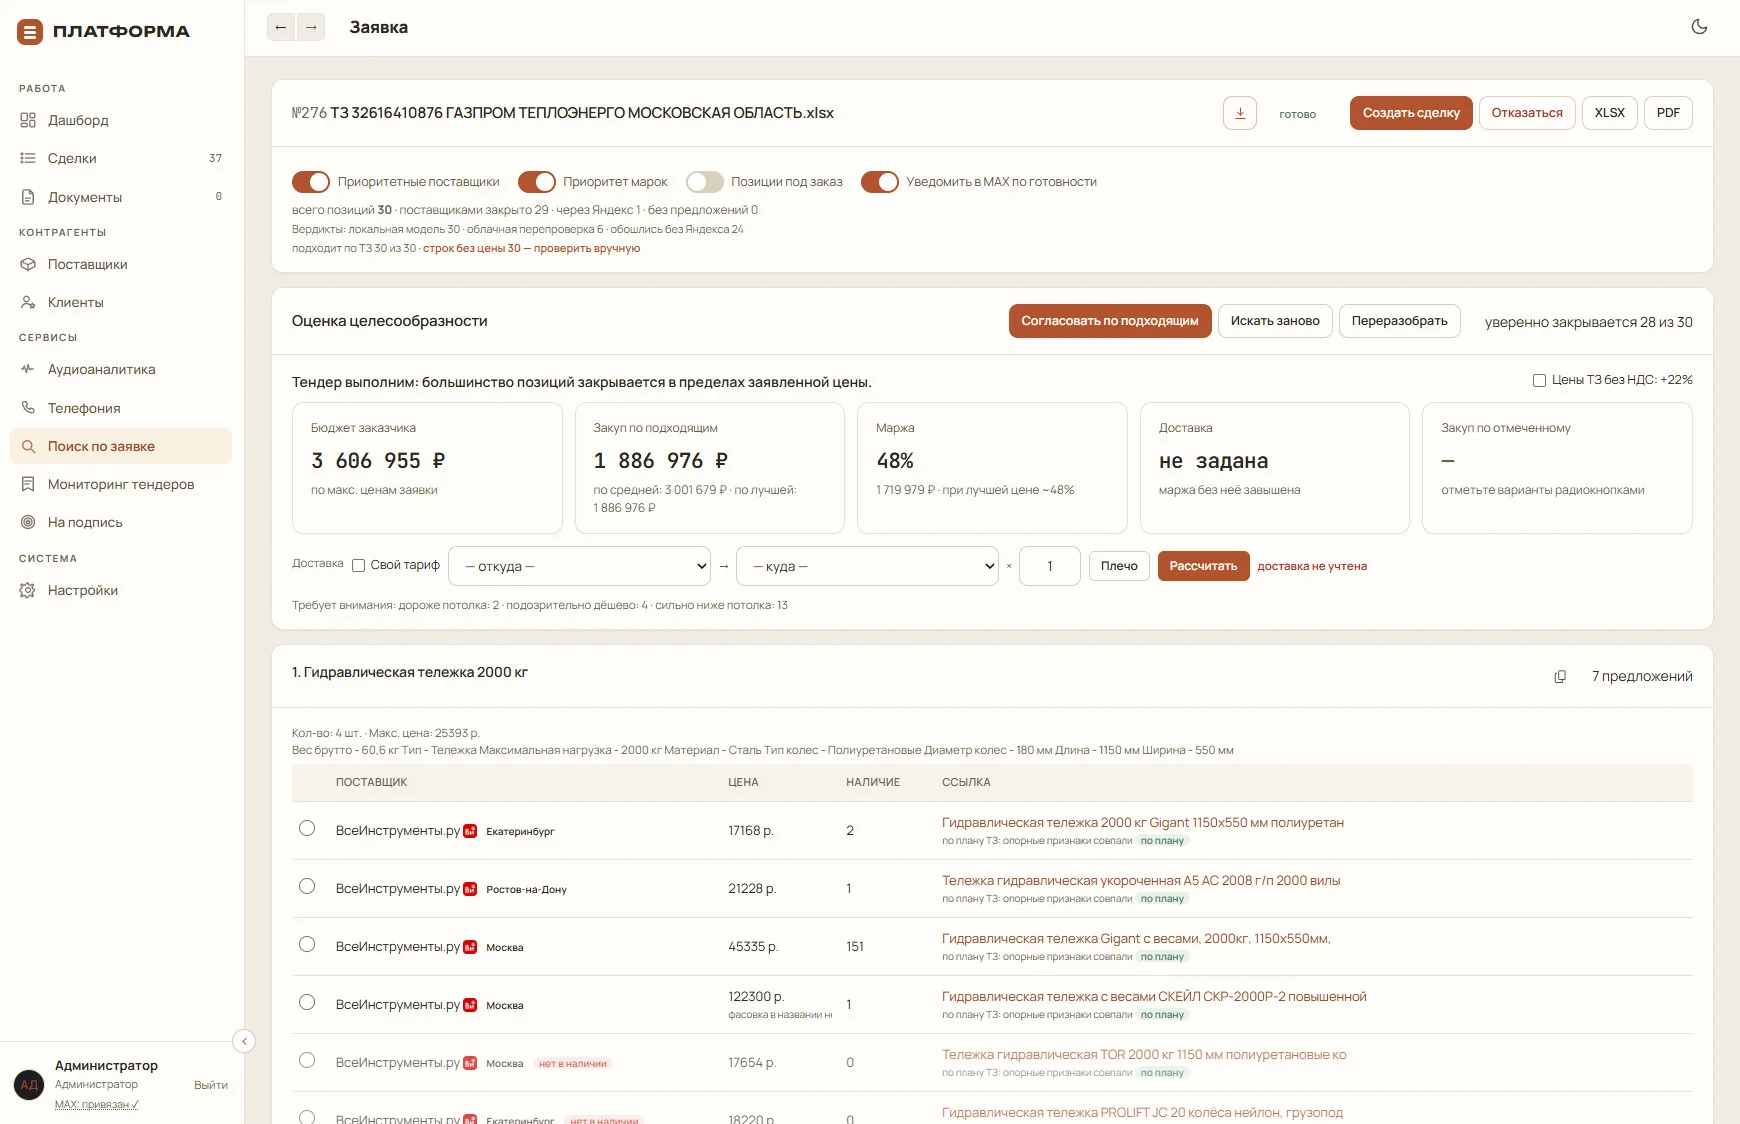Open Поставщики in the sidebar

pyautogui.click(x=121, y=264)
